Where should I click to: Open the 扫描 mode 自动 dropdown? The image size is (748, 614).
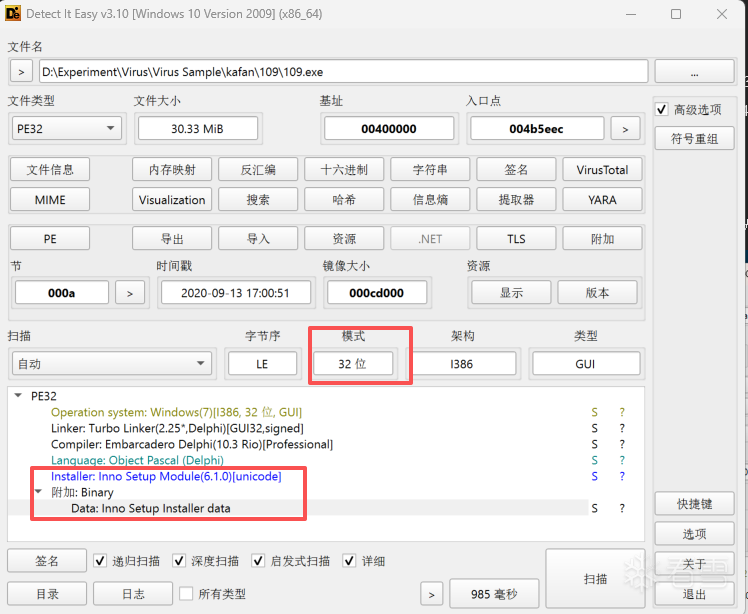pos(112,364)
